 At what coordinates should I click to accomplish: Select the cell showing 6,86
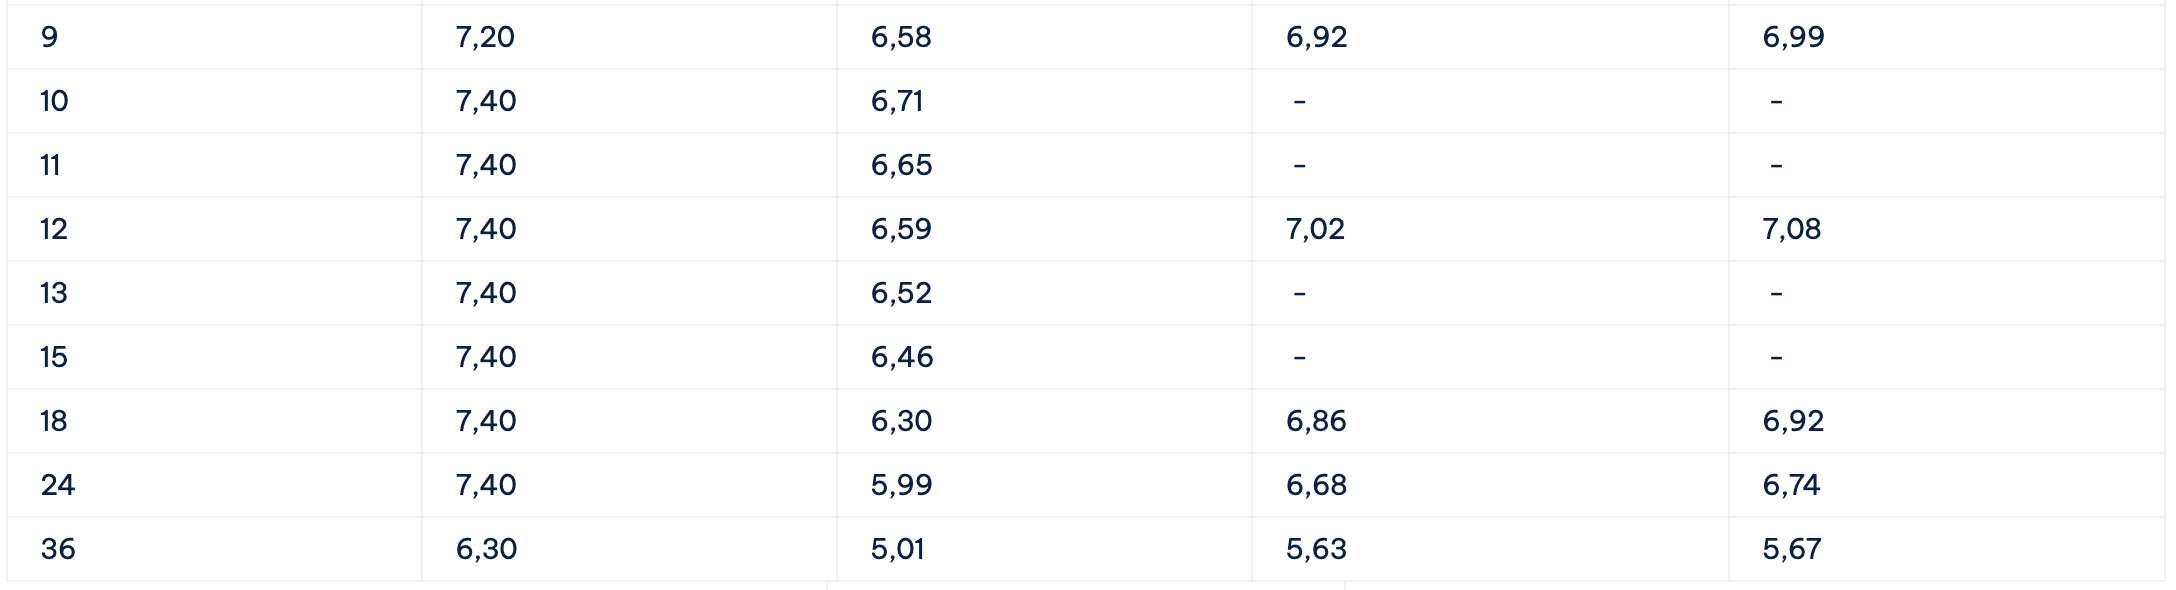1316,421
